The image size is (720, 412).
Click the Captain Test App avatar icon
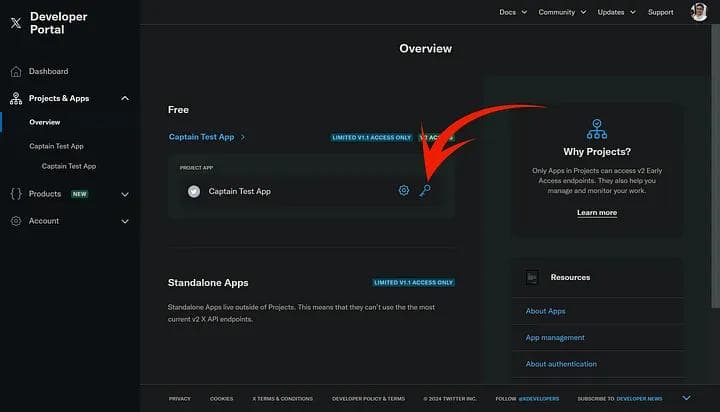click(x=194, y=191)
